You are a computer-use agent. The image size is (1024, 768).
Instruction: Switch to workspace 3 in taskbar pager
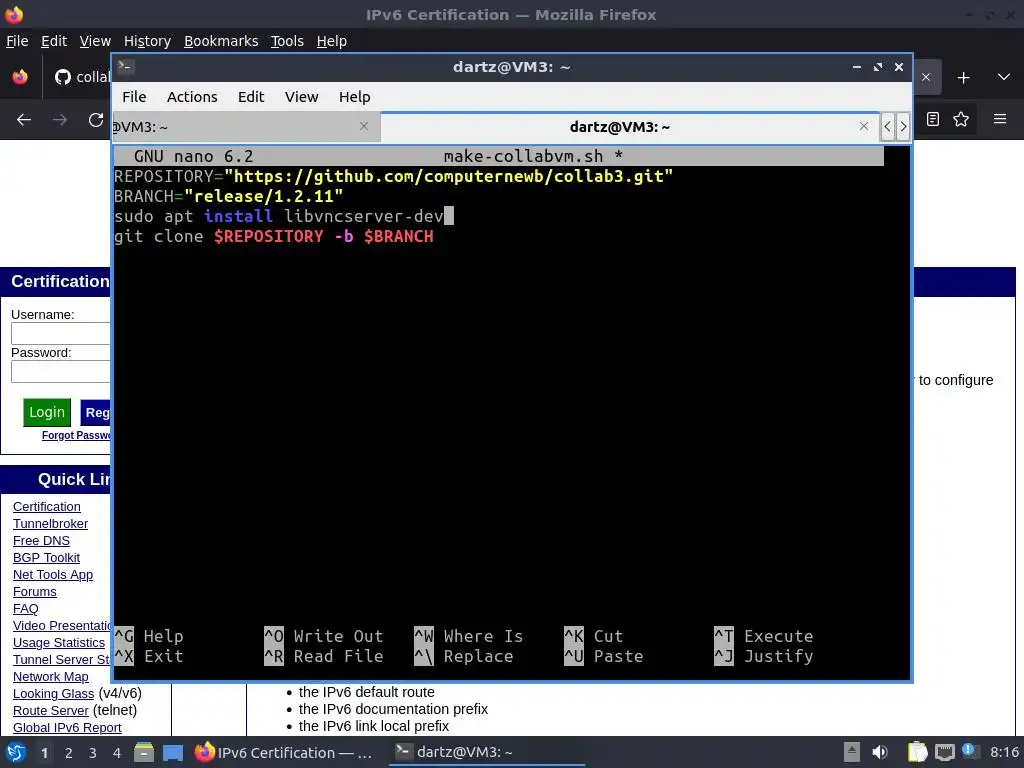[x=93, y=753]
